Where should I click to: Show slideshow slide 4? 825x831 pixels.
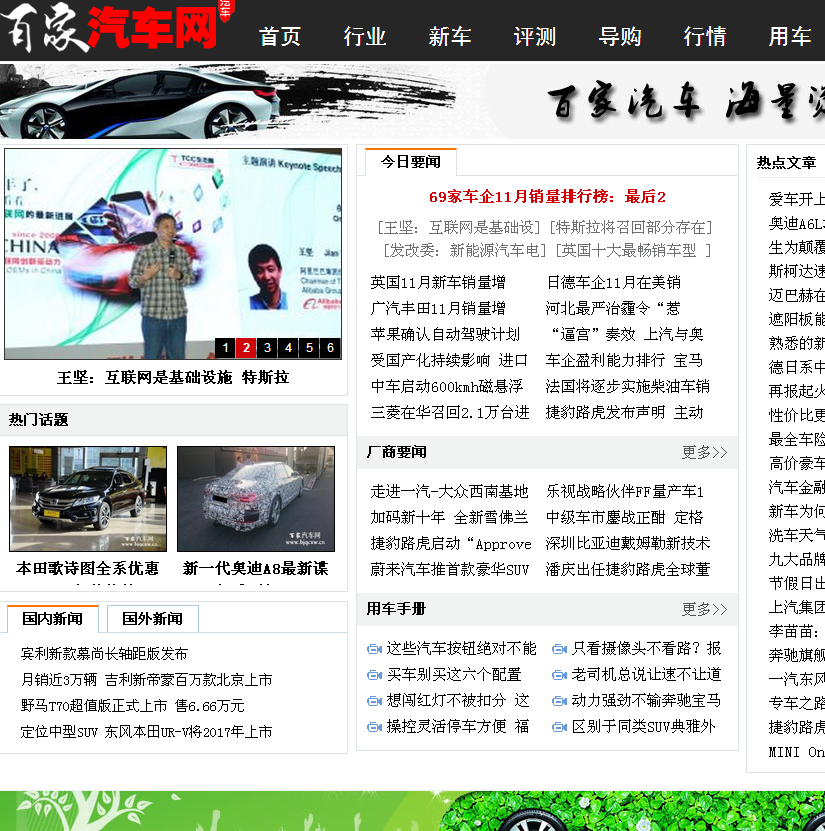(x=288, y=348)
